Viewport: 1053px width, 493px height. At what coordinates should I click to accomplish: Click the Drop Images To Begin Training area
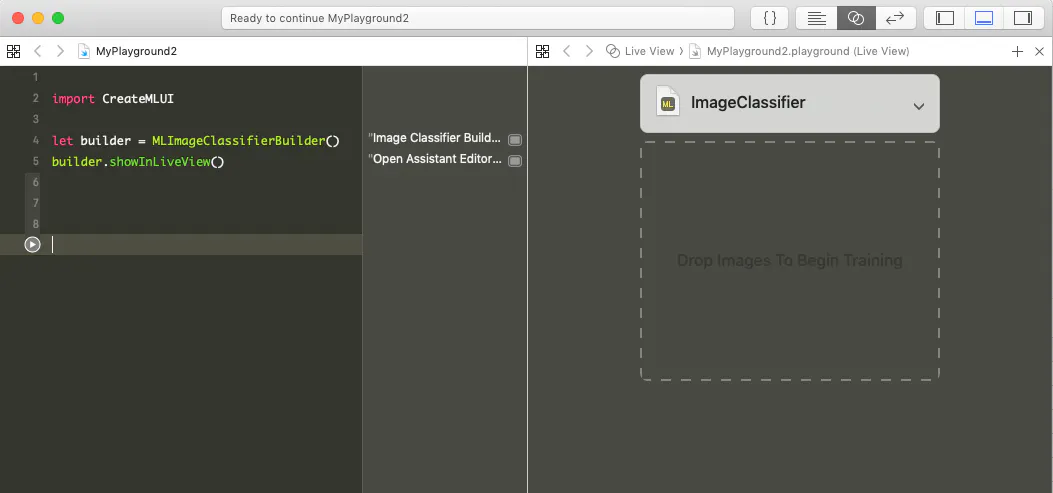790,261
